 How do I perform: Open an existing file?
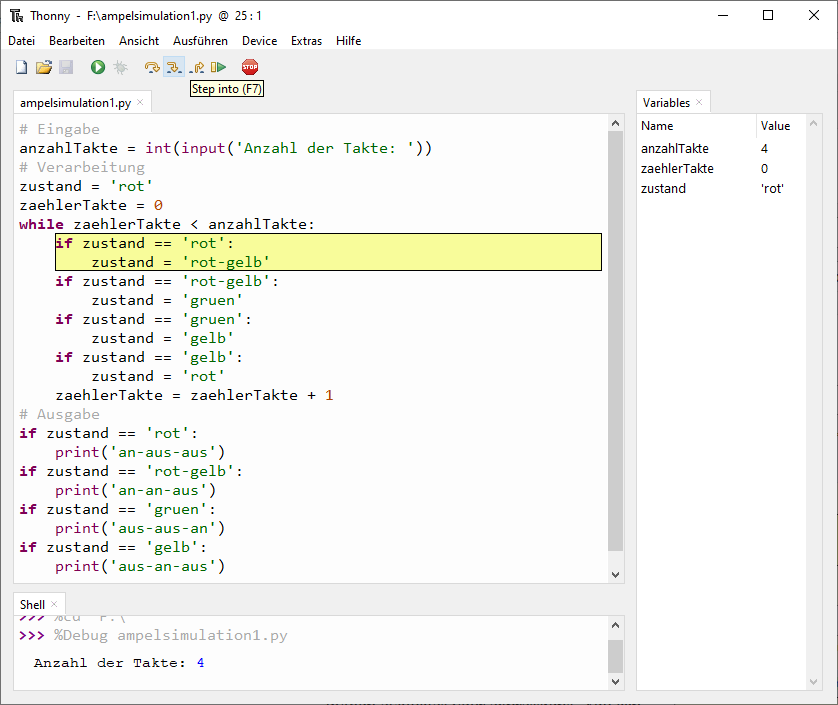[44, 66]
